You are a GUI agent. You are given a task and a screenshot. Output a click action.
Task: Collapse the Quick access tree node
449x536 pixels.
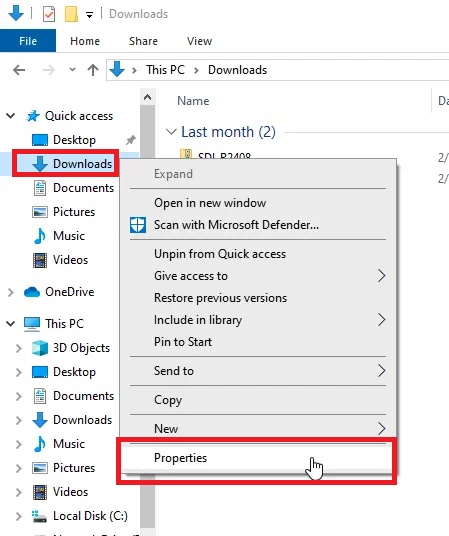click(x=11, y=116)
